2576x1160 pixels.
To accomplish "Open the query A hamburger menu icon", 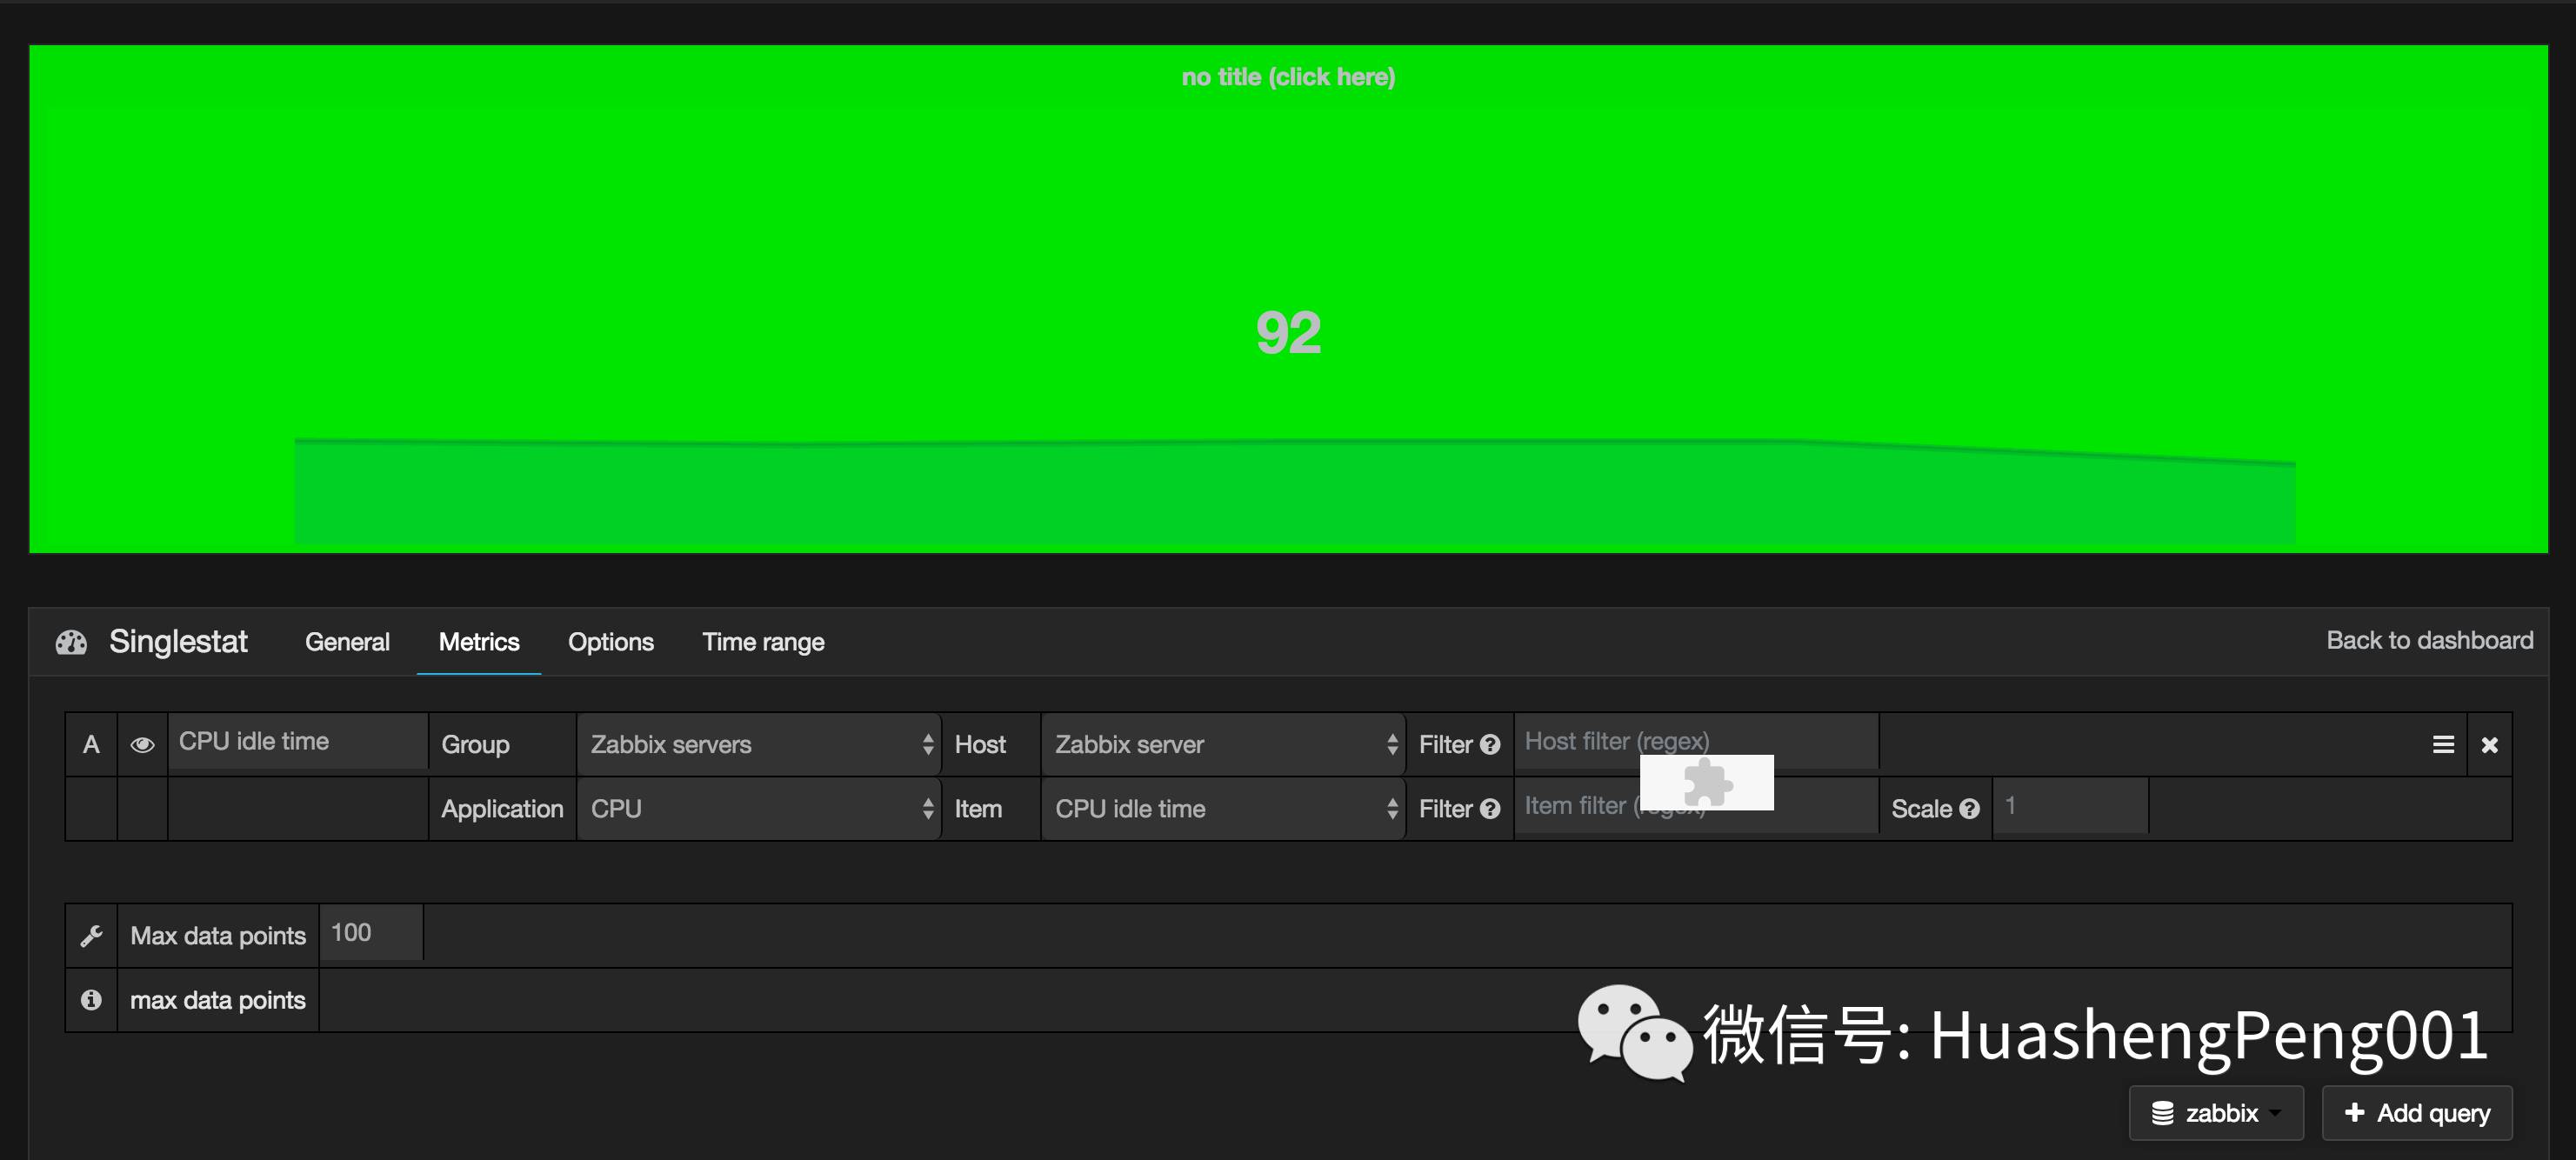I will pos(2443,745).
